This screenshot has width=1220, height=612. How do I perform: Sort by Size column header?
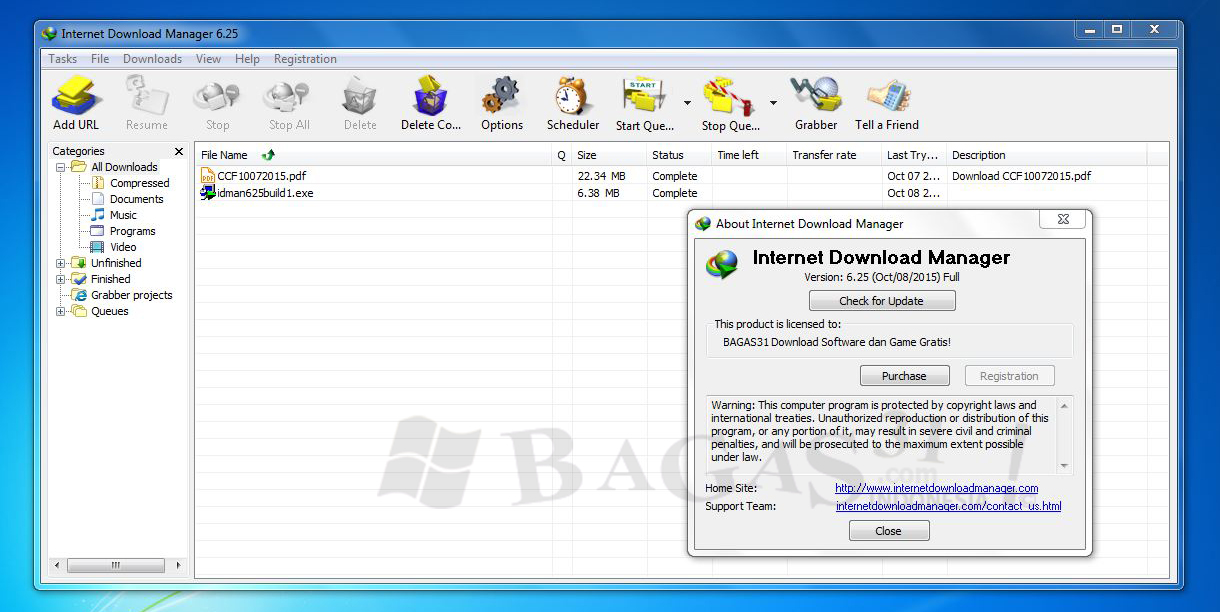pyautogui.click(x=609, y=155)
